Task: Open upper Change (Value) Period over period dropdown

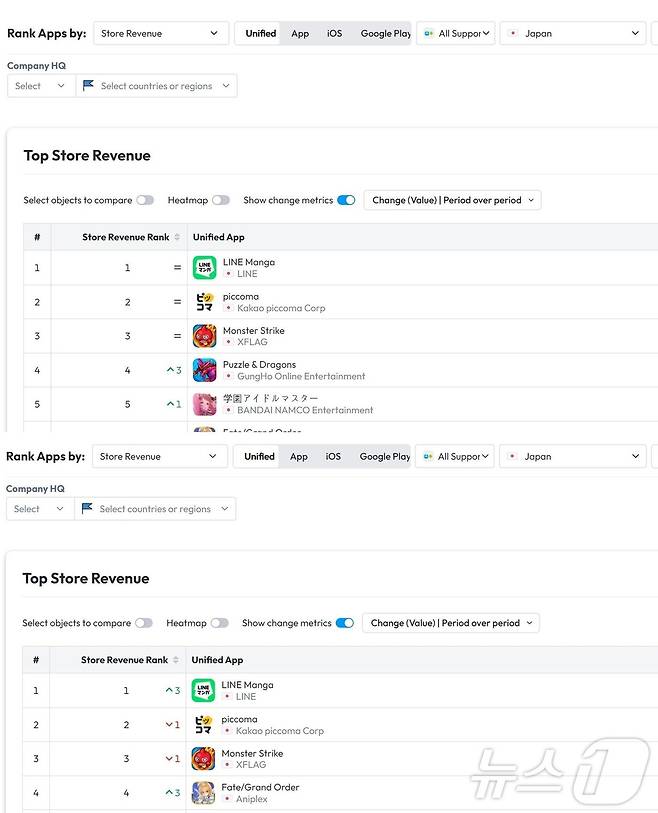Action: point(452,200)
